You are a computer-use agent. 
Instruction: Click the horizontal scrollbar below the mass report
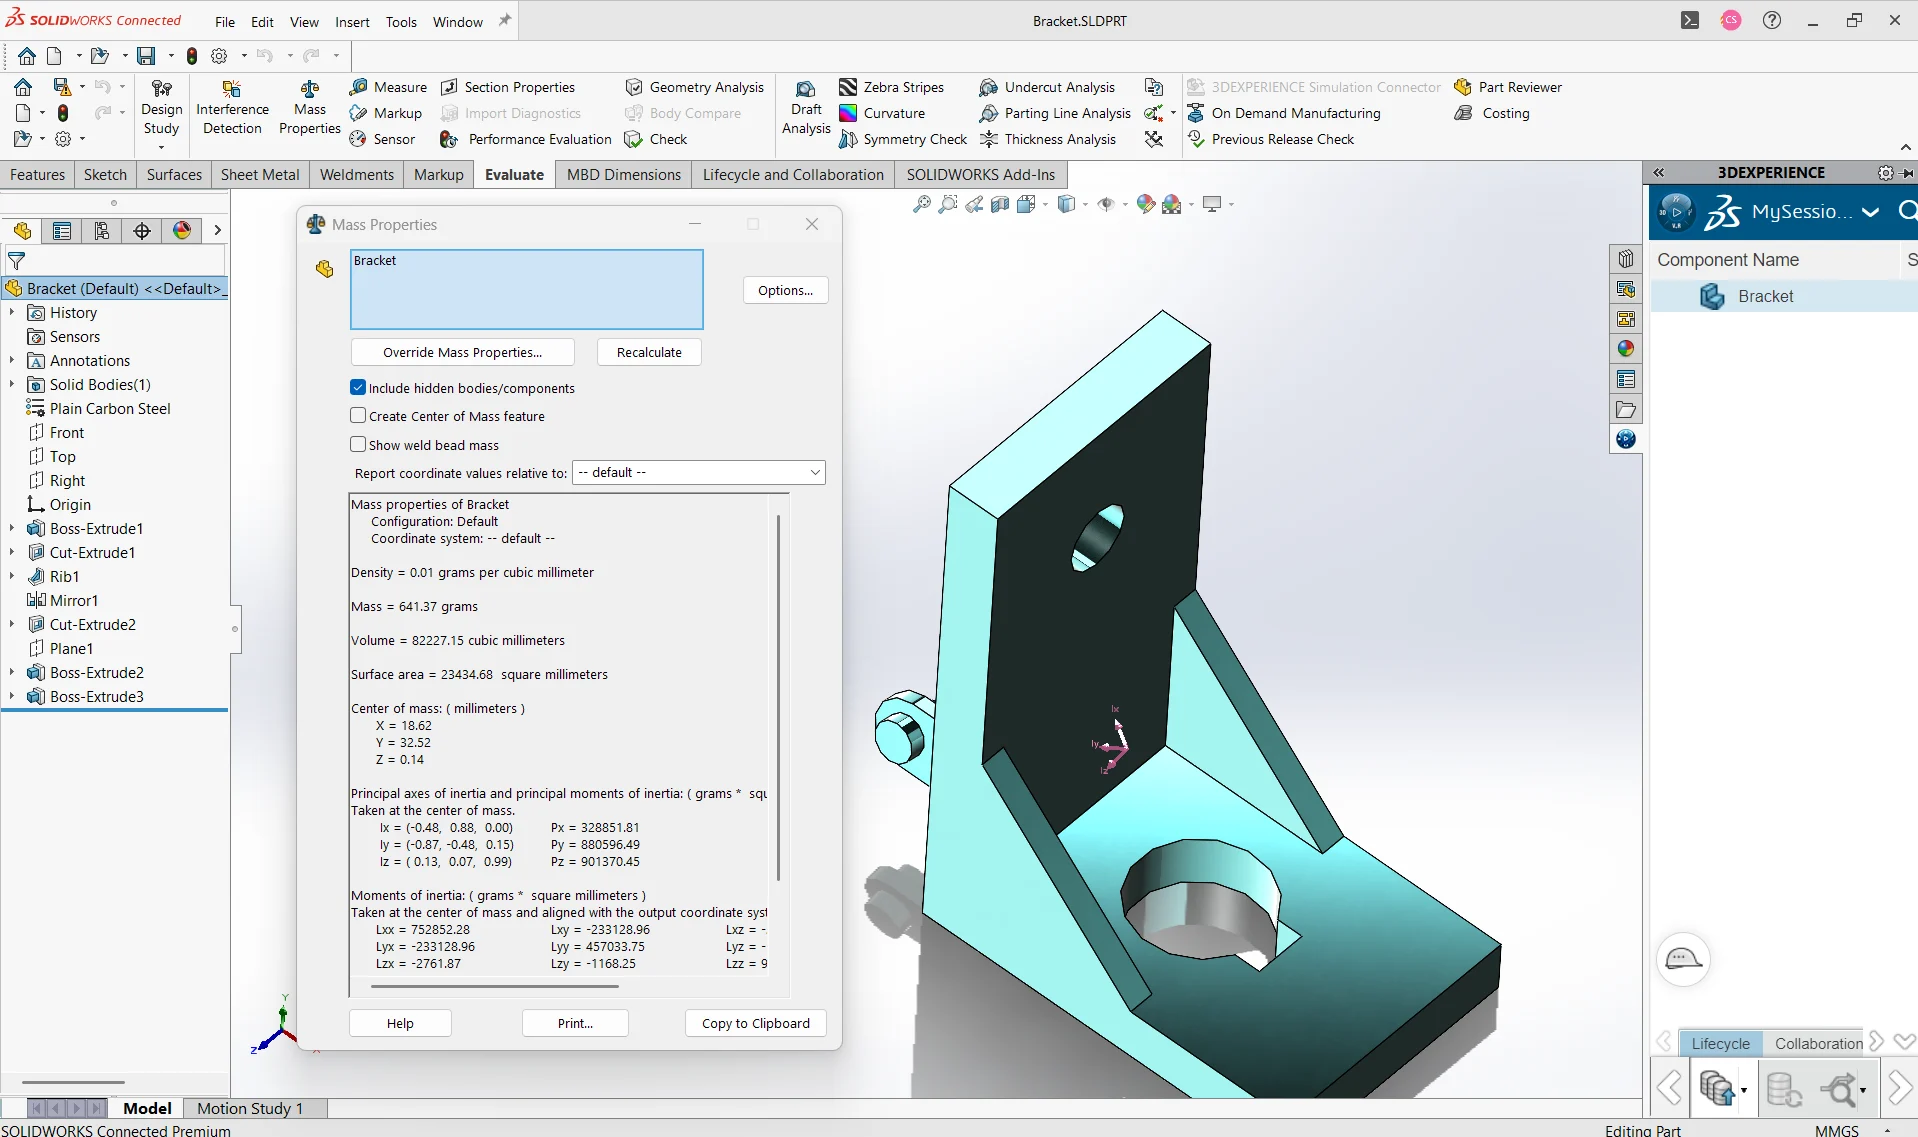tap(495, 986)
